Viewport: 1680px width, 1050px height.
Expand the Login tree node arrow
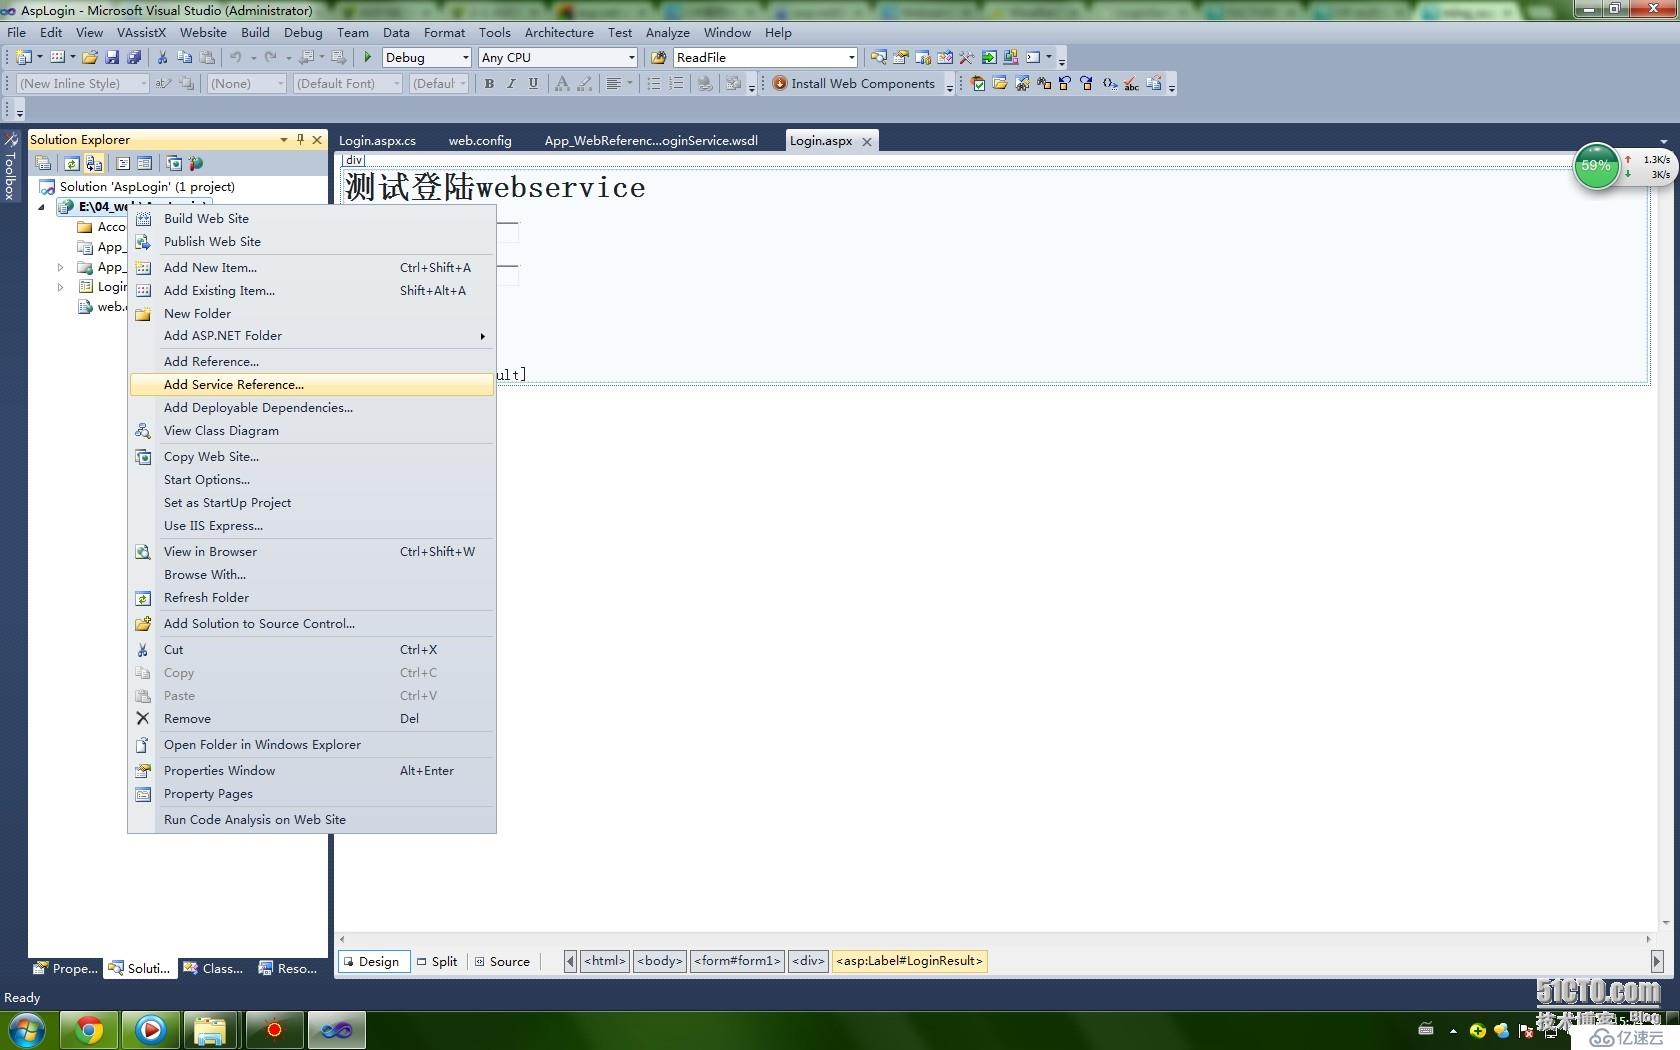point(60,287)
